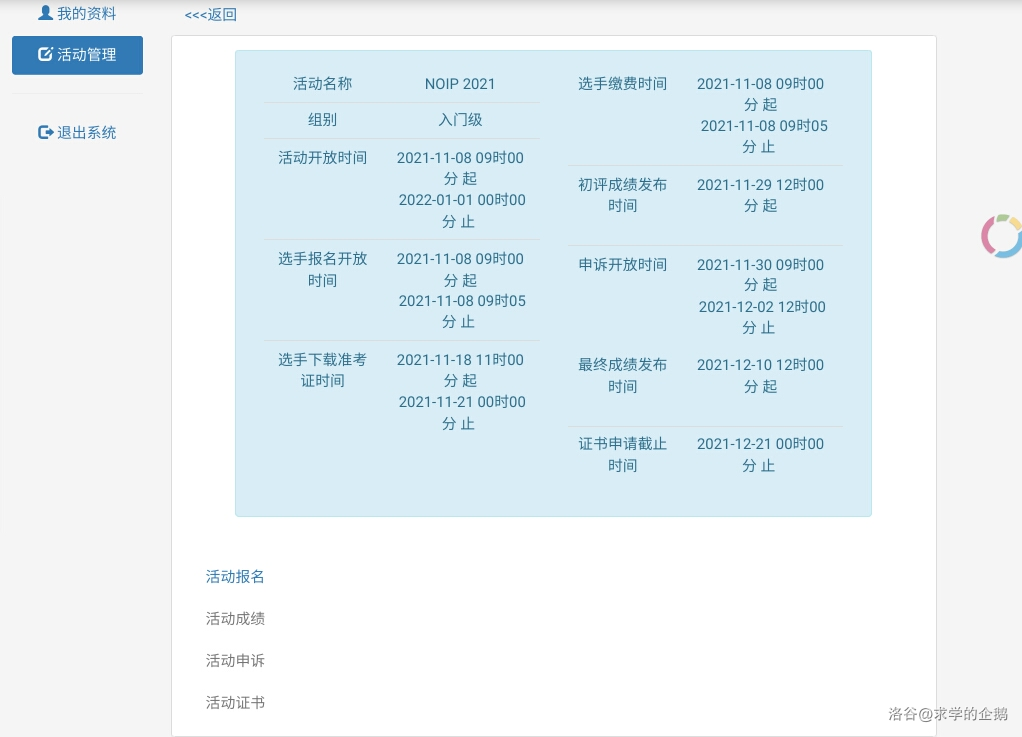The image size is (1022, 737).
Task: Open the 活动报名 section
Action: [235, 576]
